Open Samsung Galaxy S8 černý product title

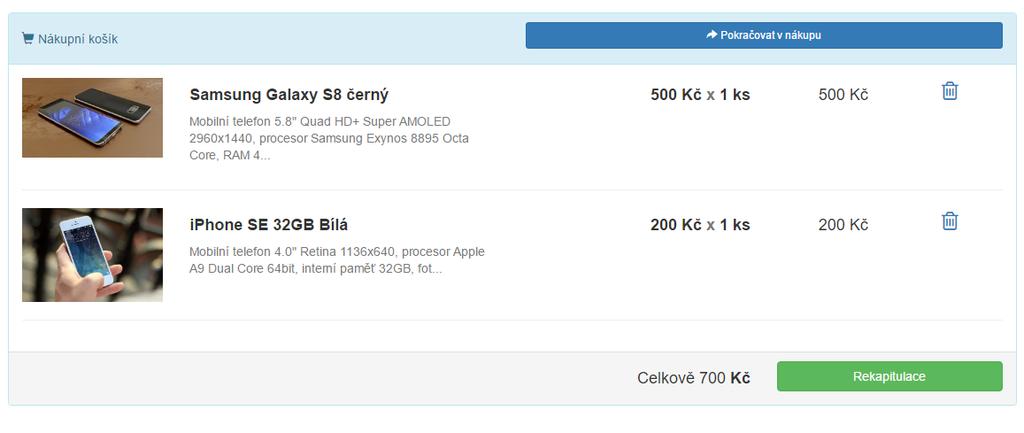(x=289, y=95)
